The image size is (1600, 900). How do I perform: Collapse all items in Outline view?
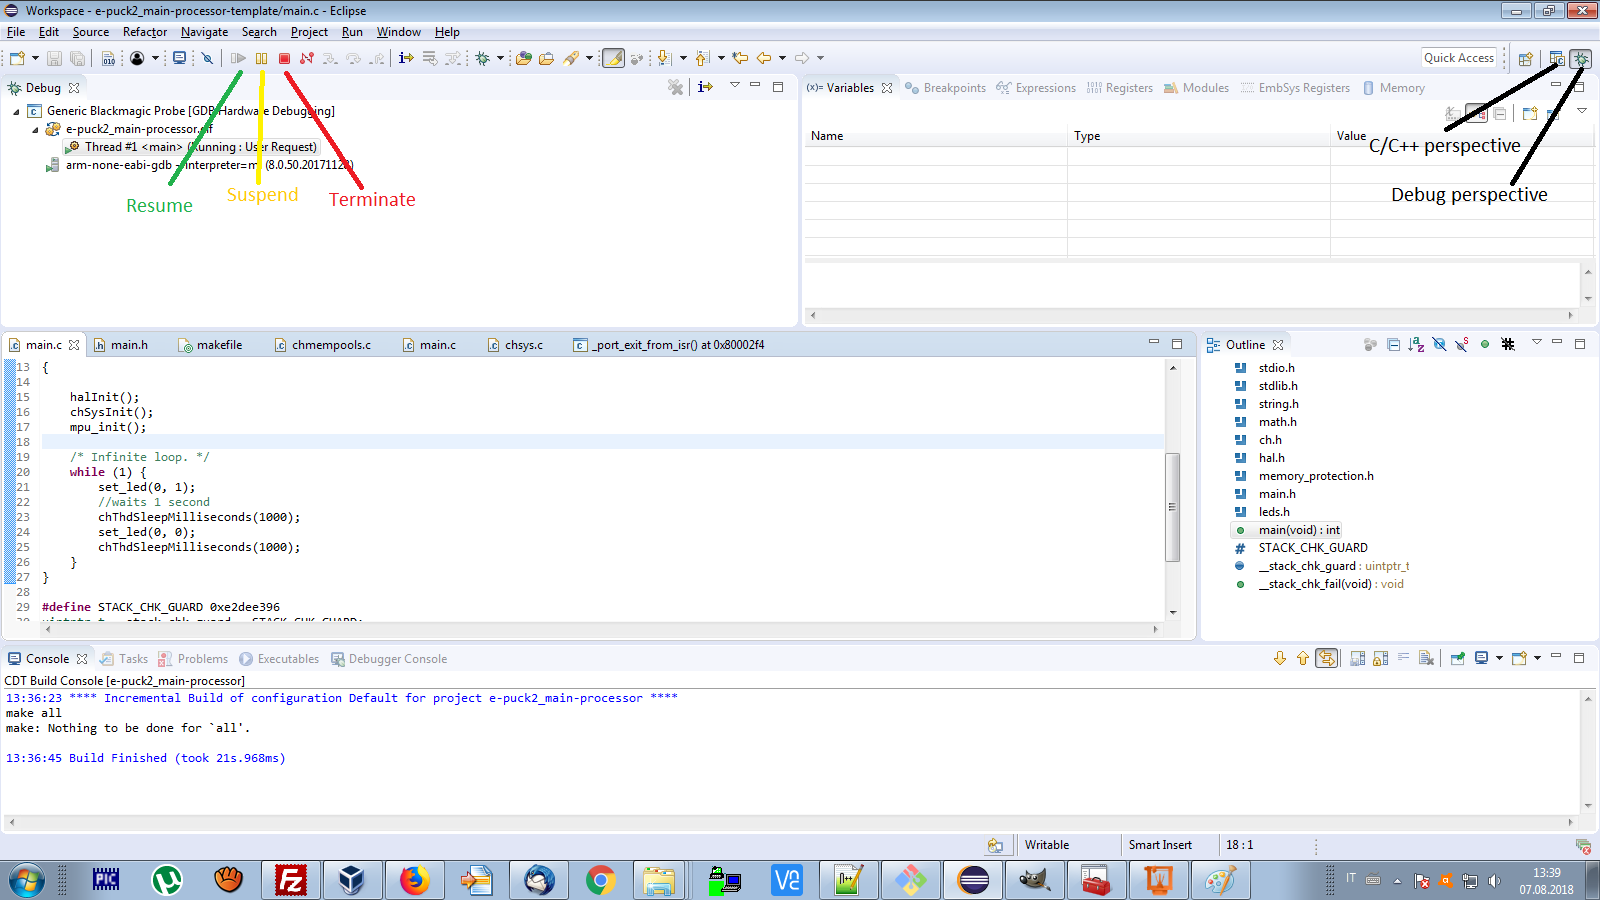coord(1393,345)
